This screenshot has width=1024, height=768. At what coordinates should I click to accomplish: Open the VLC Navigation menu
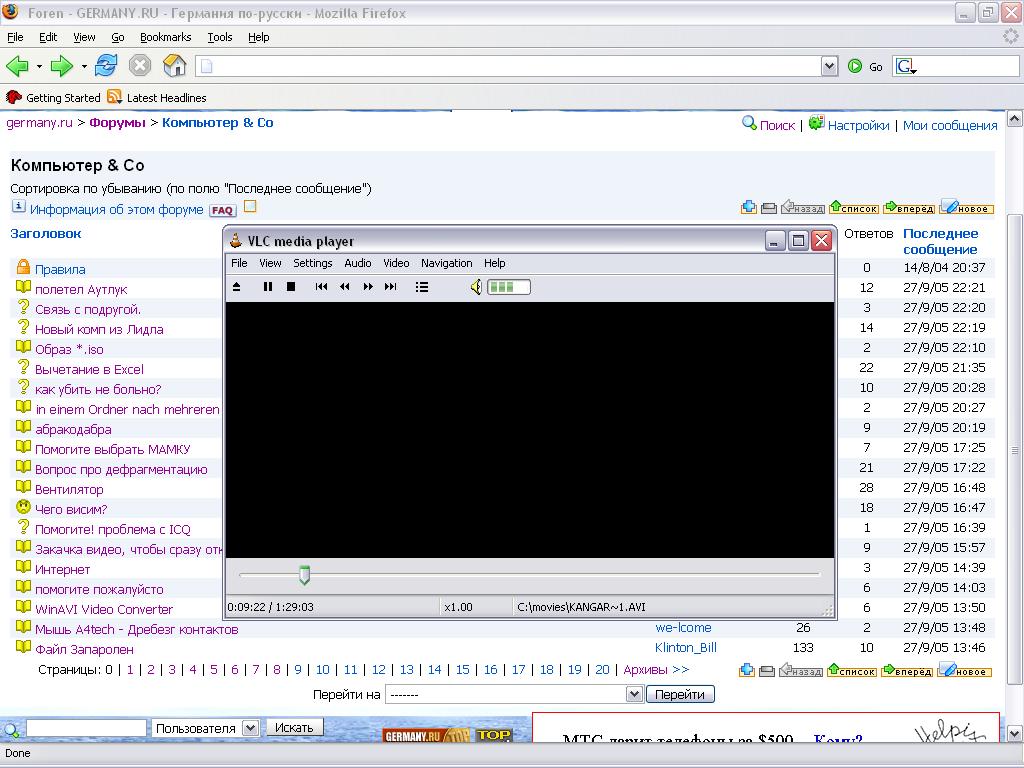tap(447, 263)
